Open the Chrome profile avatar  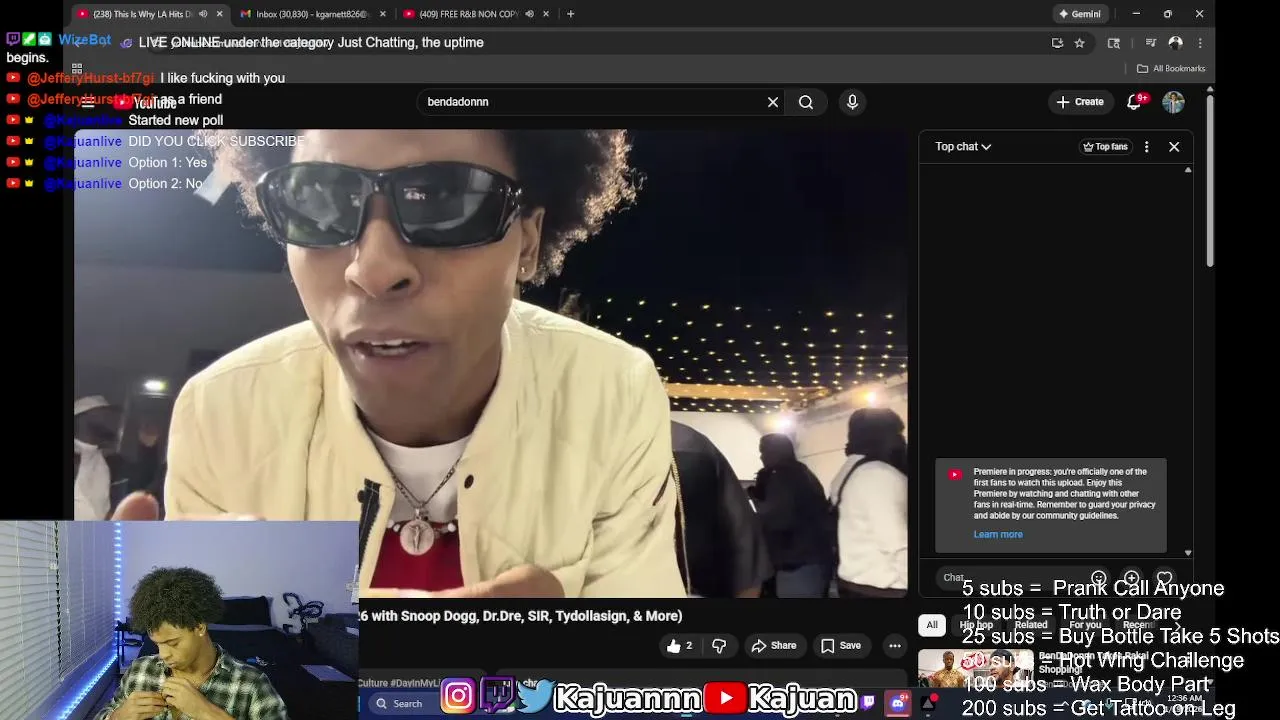click(x=1175, y=43)
